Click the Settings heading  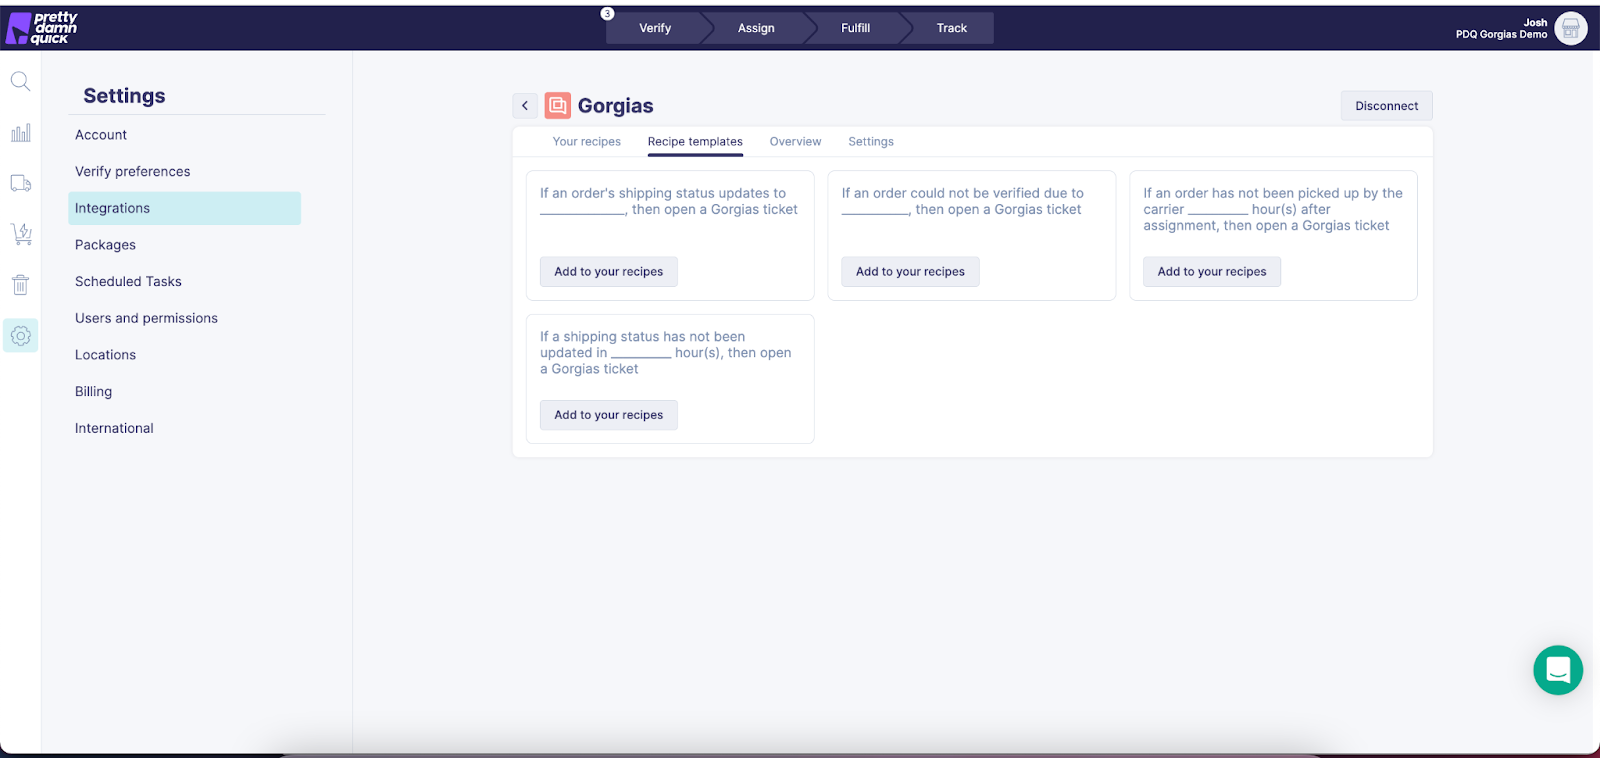tap(124, 96)
